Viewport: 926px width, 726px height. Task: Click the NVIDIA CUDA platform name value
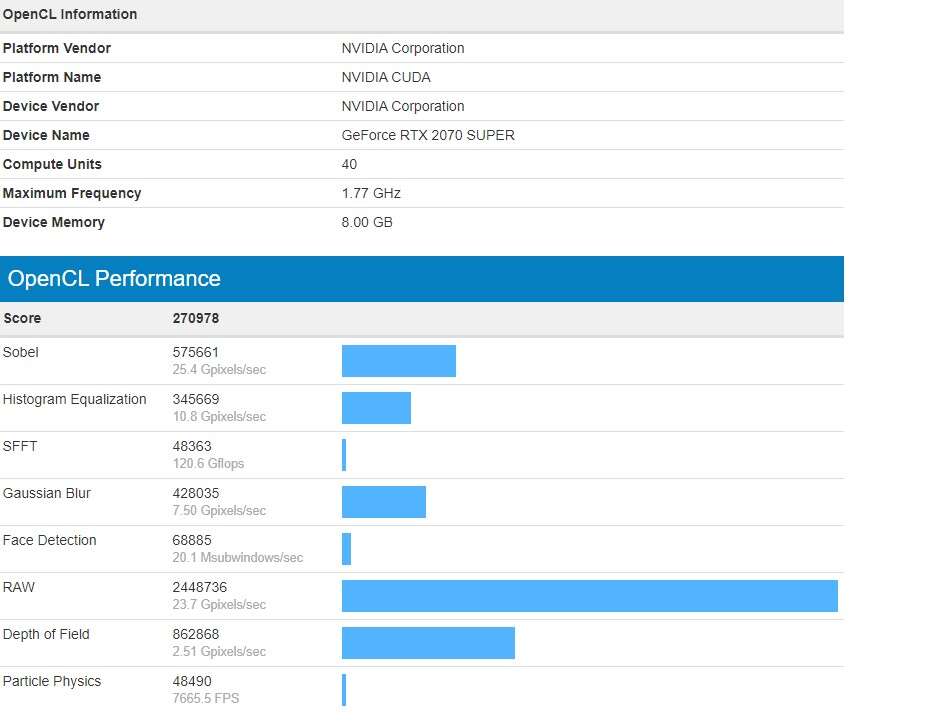click(386, 77)
